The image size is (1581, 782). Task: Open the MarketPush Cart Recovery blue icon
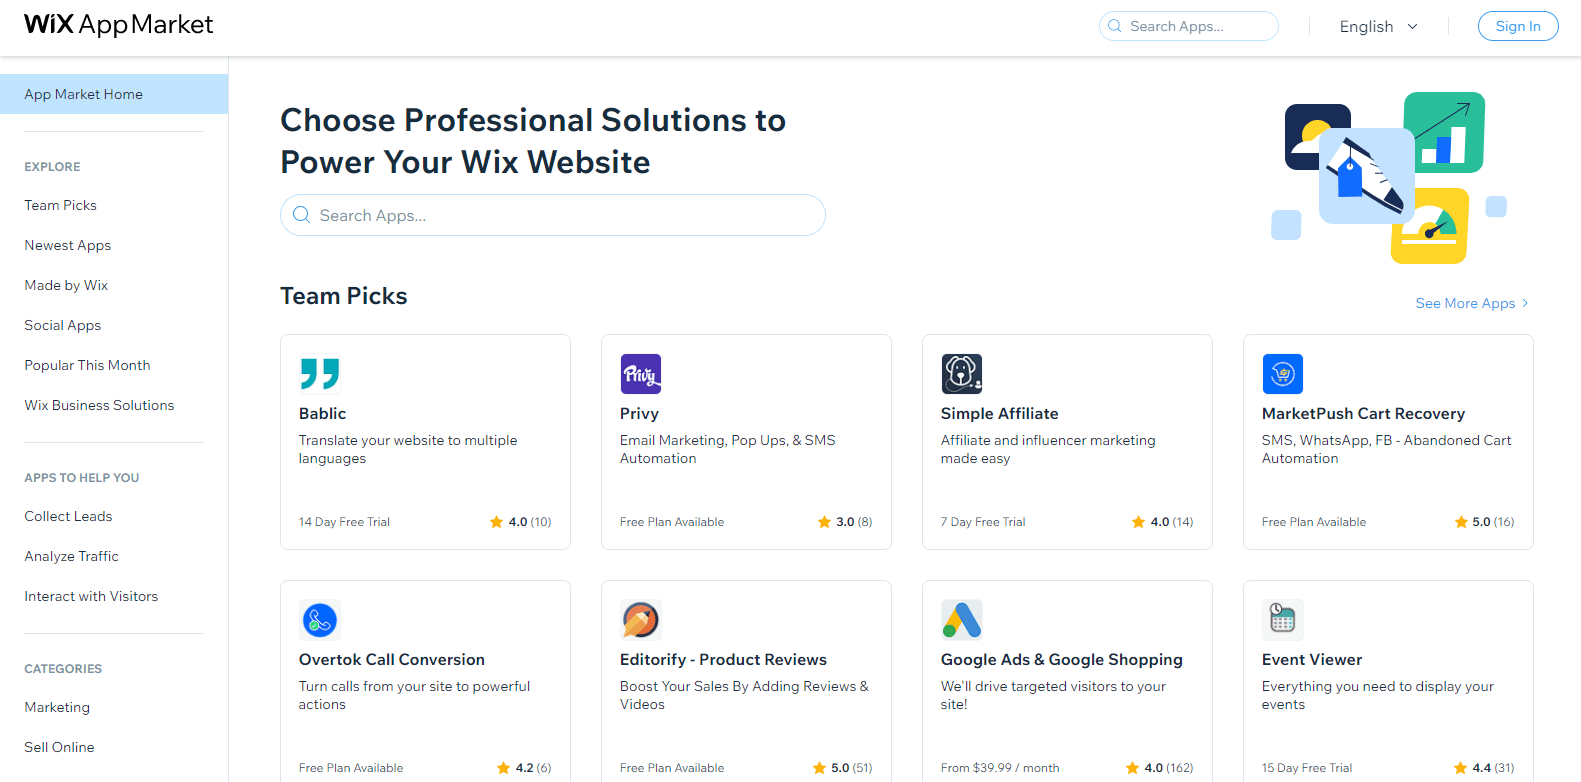(1283, 374)
